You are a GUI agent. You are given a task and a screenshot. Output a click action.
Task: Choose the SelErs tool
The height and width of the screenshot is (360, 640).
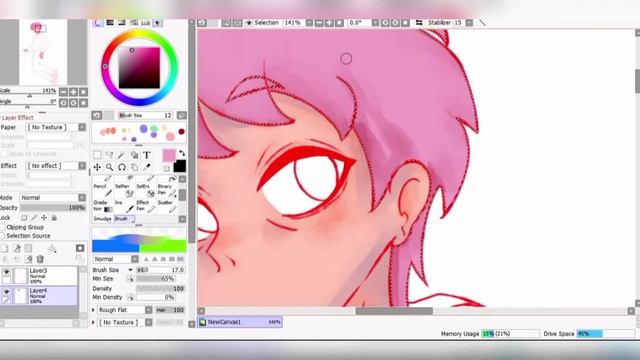pos(146,190)
